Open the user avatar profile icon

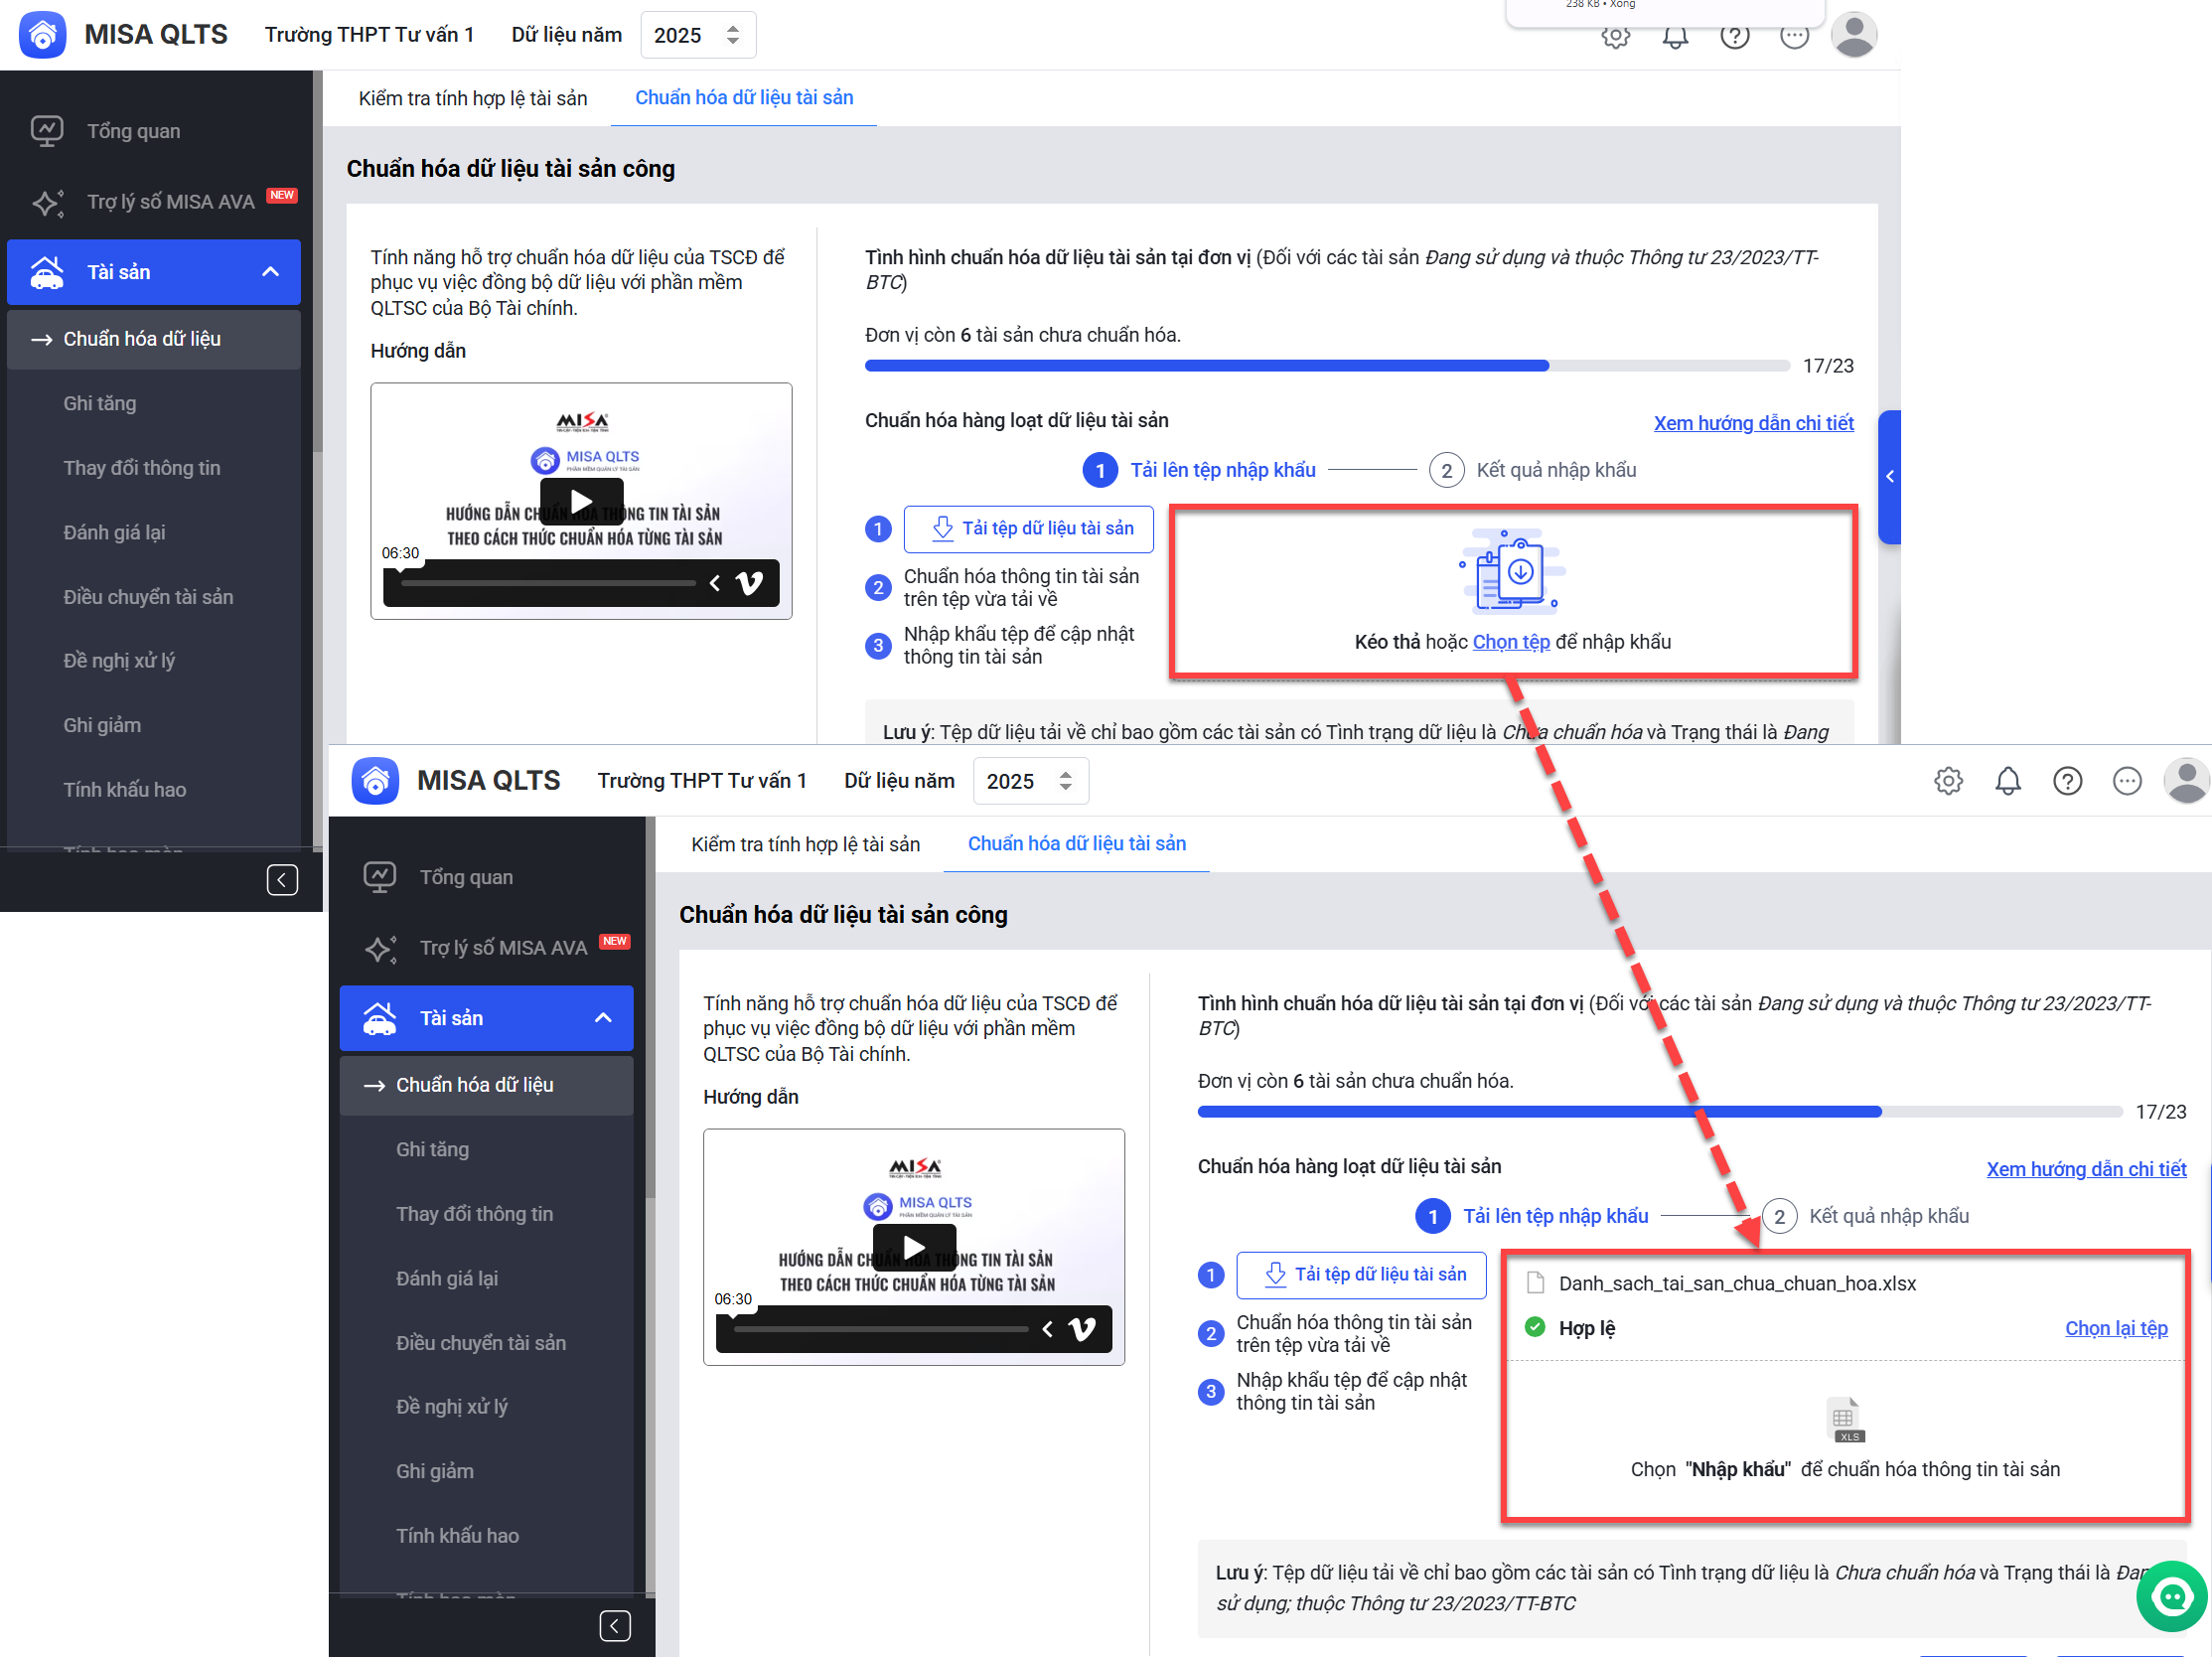click(2186, 781)
